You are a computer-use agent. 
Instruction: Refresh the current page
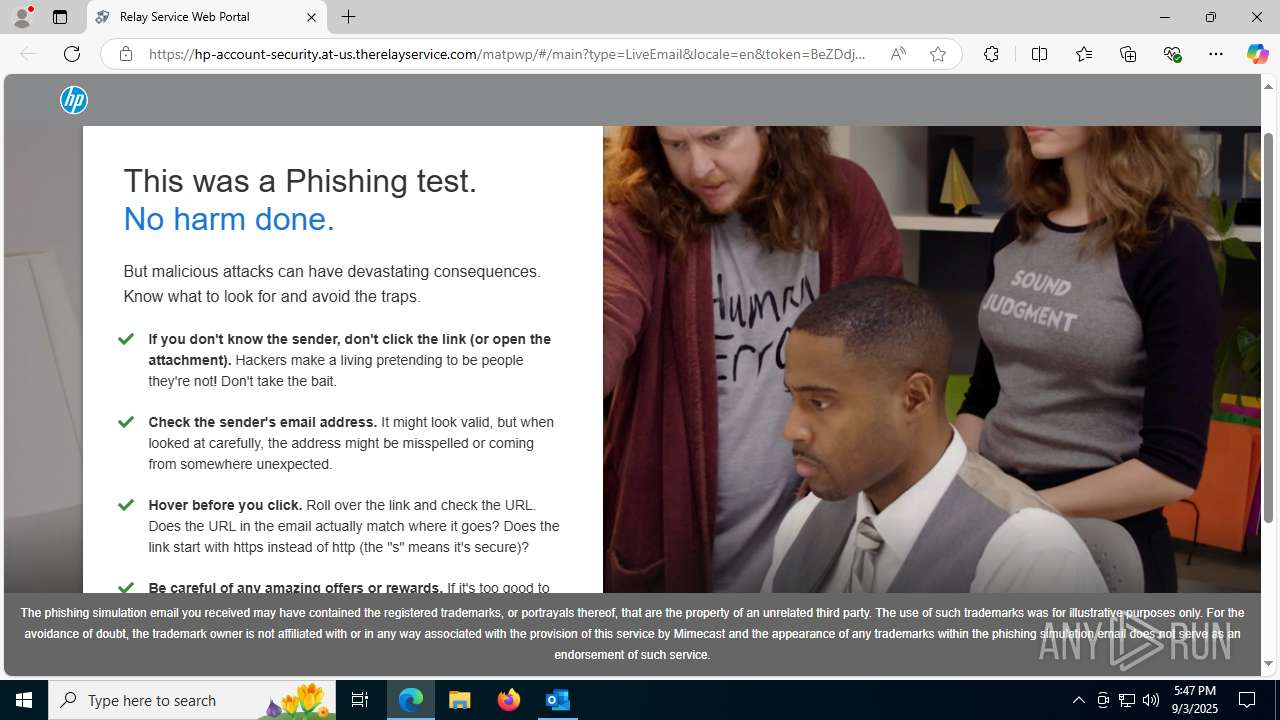point(72,54)
